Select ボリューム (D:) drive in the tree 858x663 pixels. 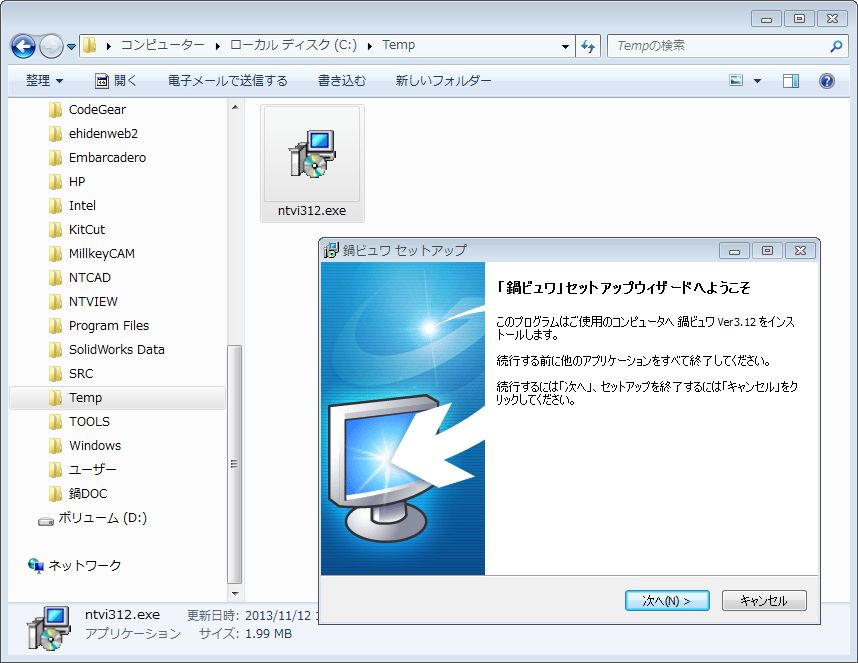[102, 518]
